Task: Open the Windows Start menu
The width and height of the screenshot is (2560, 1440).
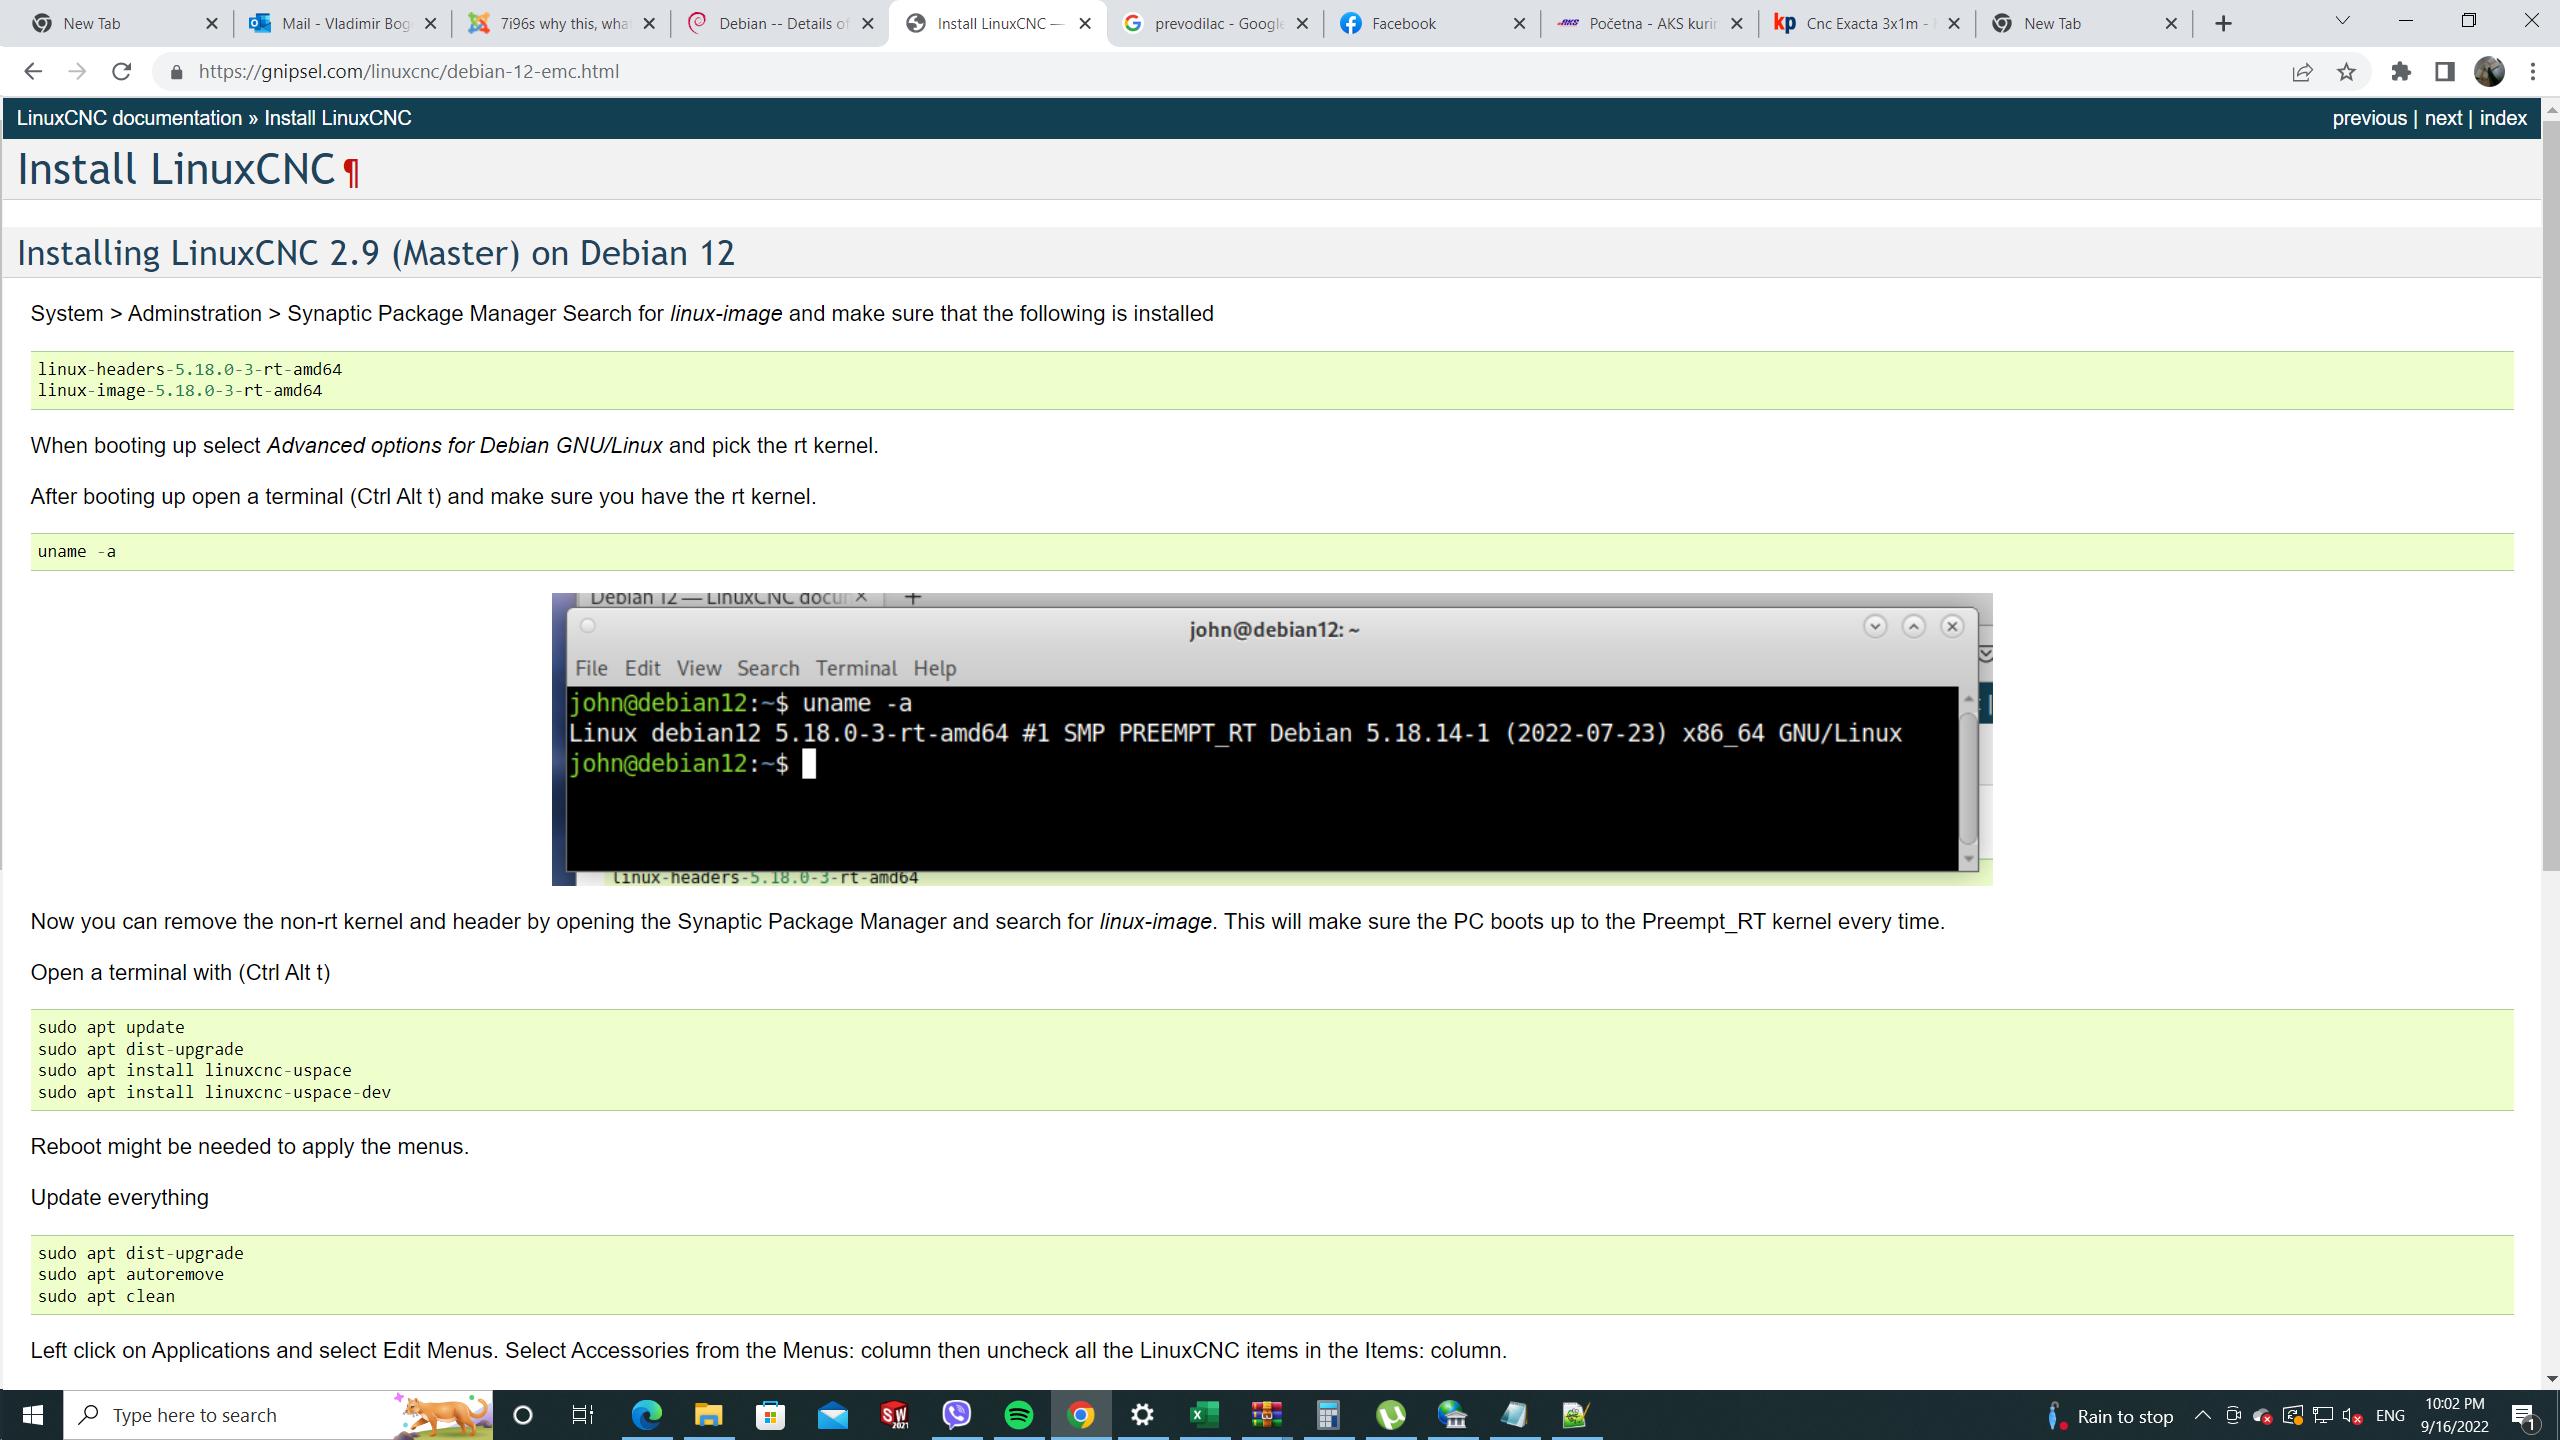Action: coord(32,1415)
